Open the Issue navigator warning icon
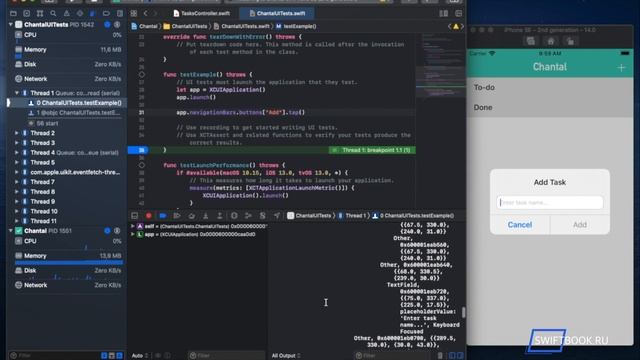Image resolution: width=640 pixels, height=360 pixels. 67,13
